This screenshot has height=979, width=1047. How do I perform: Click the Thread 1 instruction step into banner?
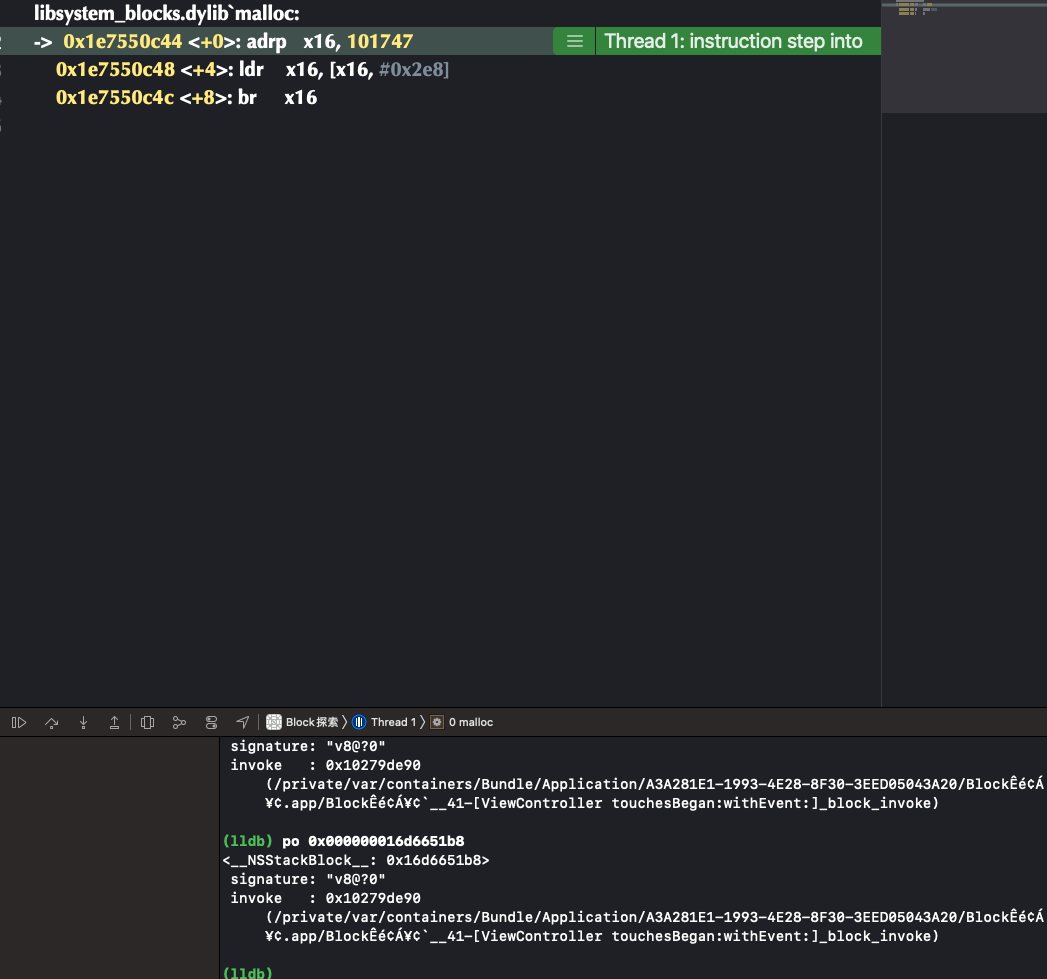[737, 41]
